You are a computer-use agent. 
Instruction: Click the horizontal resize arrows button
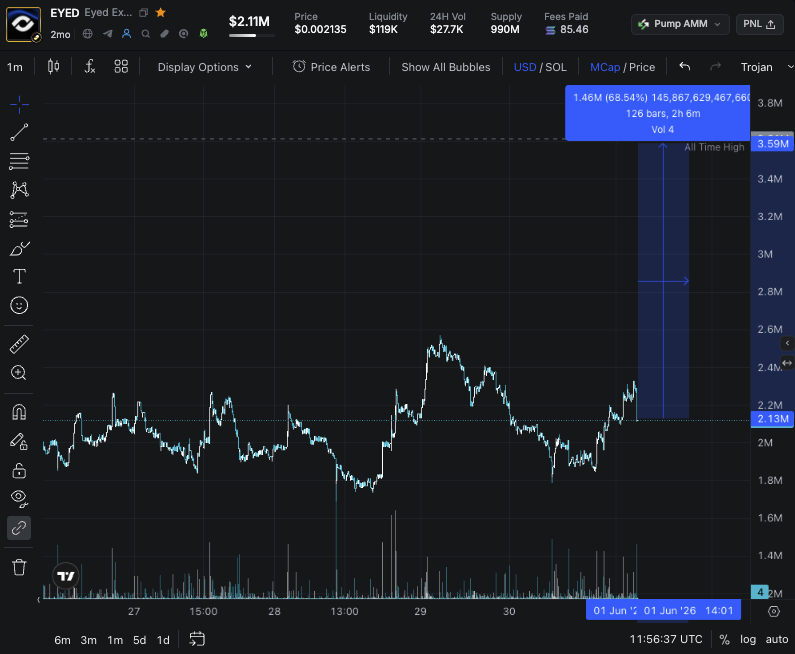click(x=787, y=362)
